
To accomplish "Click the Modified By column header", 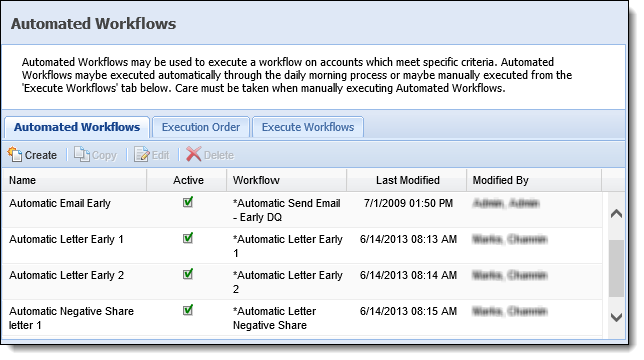I will (x=534, y=180).
